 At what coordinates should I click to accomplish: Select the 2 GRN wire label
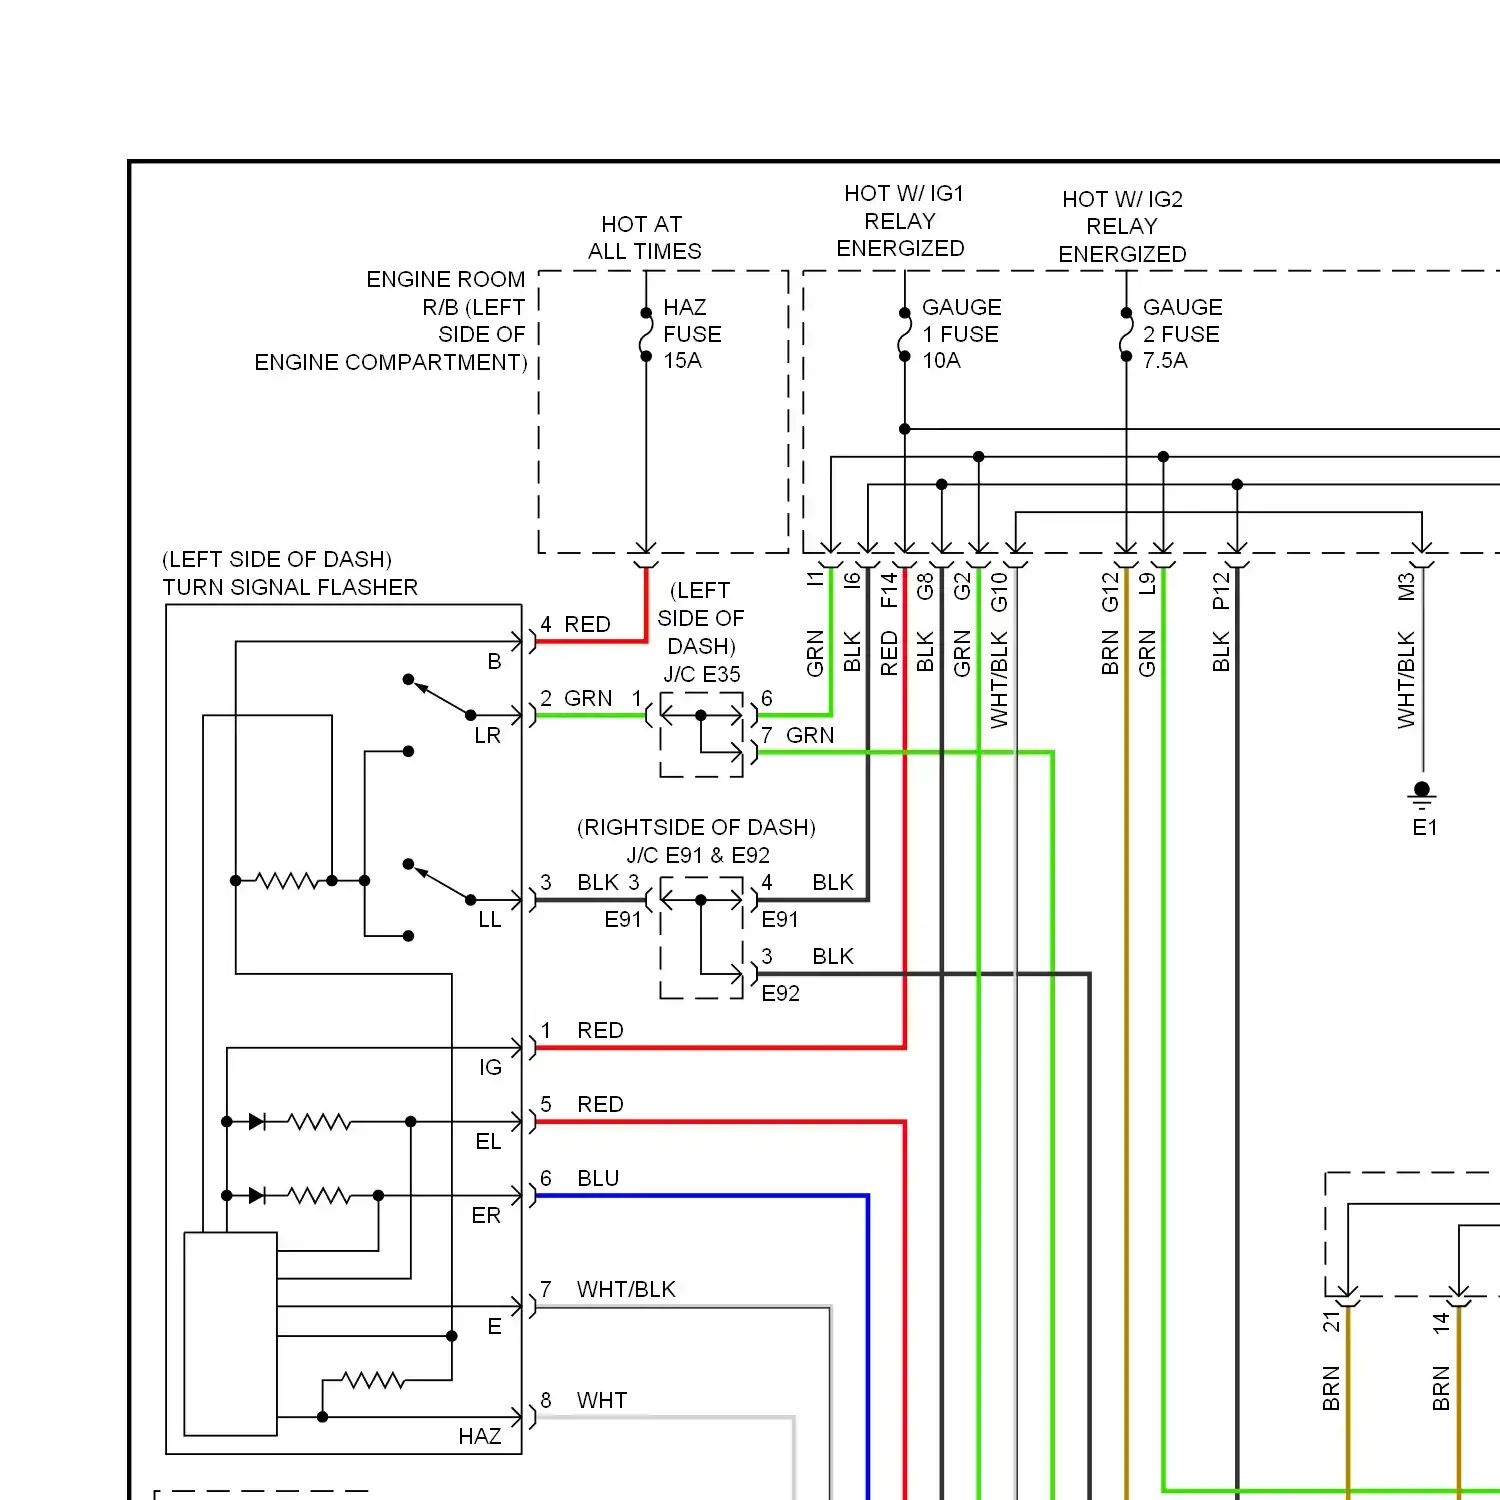coord(576,699)
